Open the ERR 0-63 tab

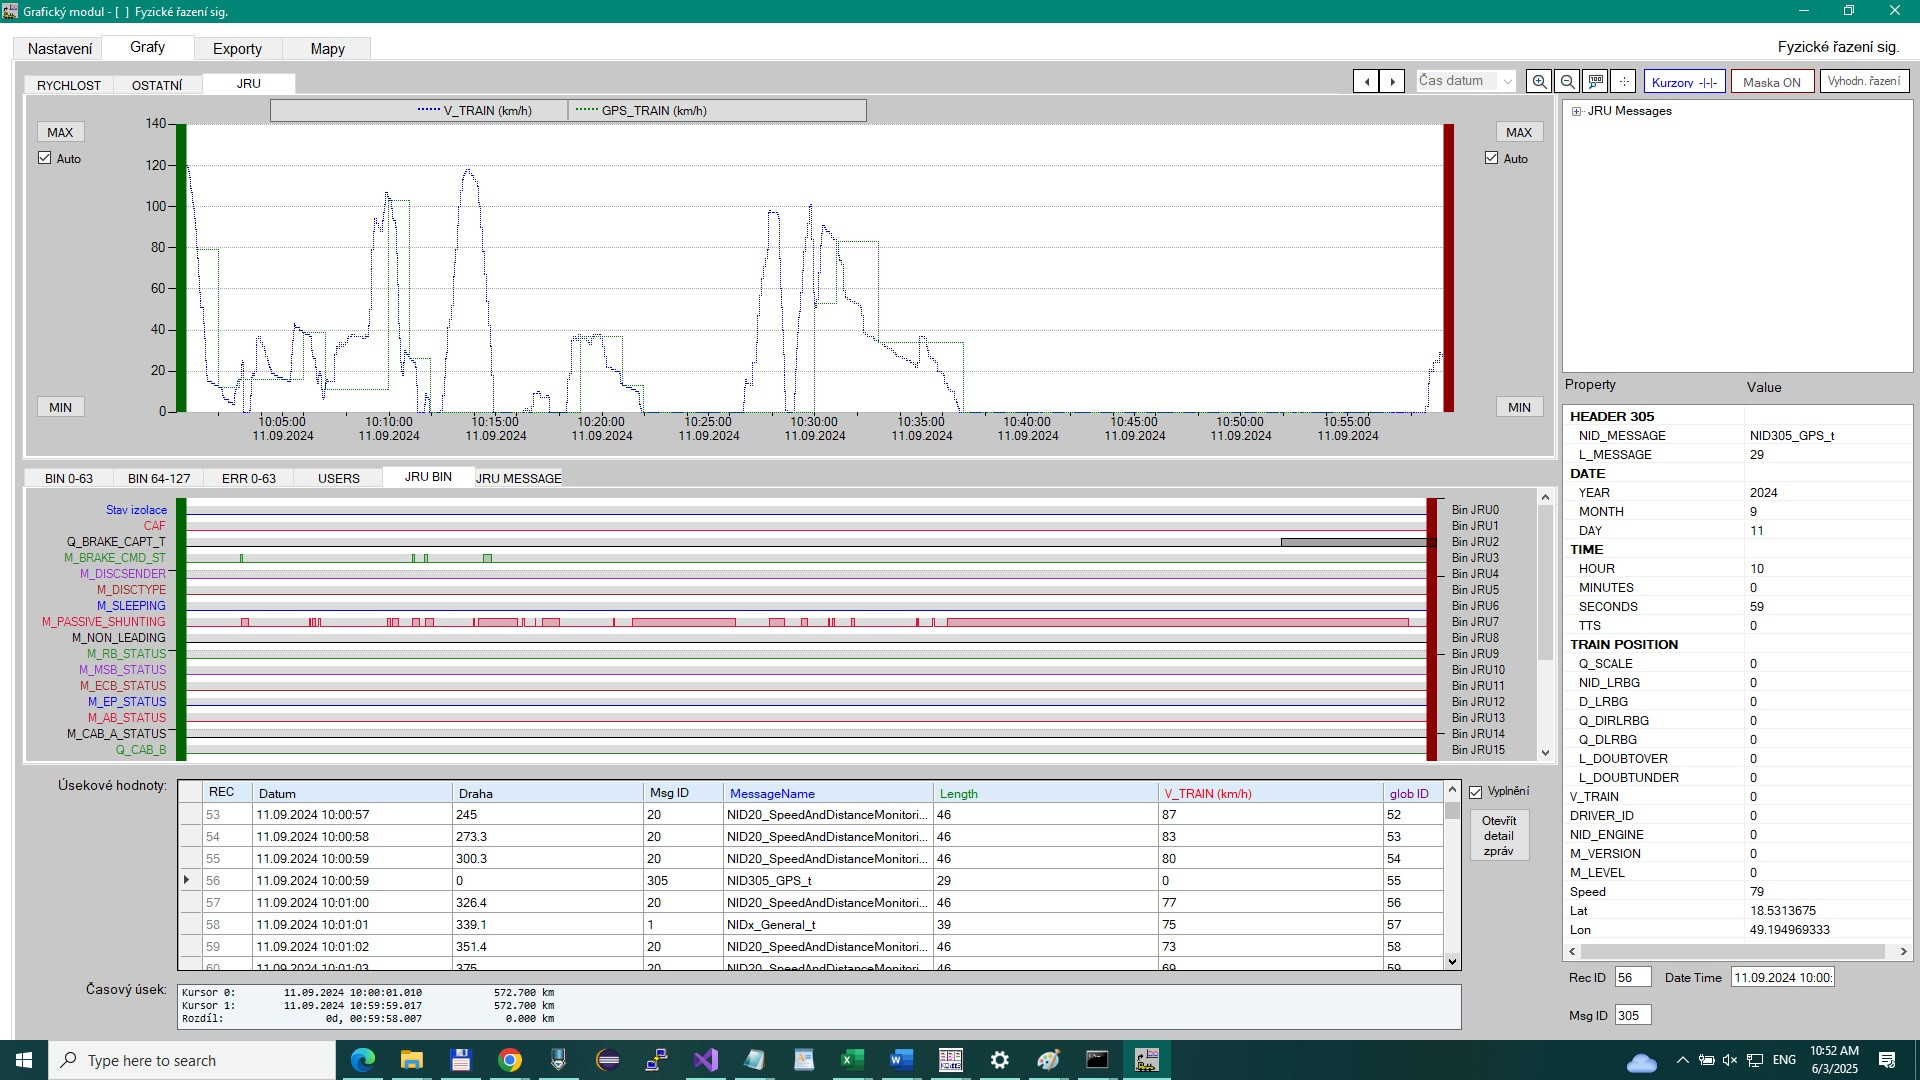249,478
